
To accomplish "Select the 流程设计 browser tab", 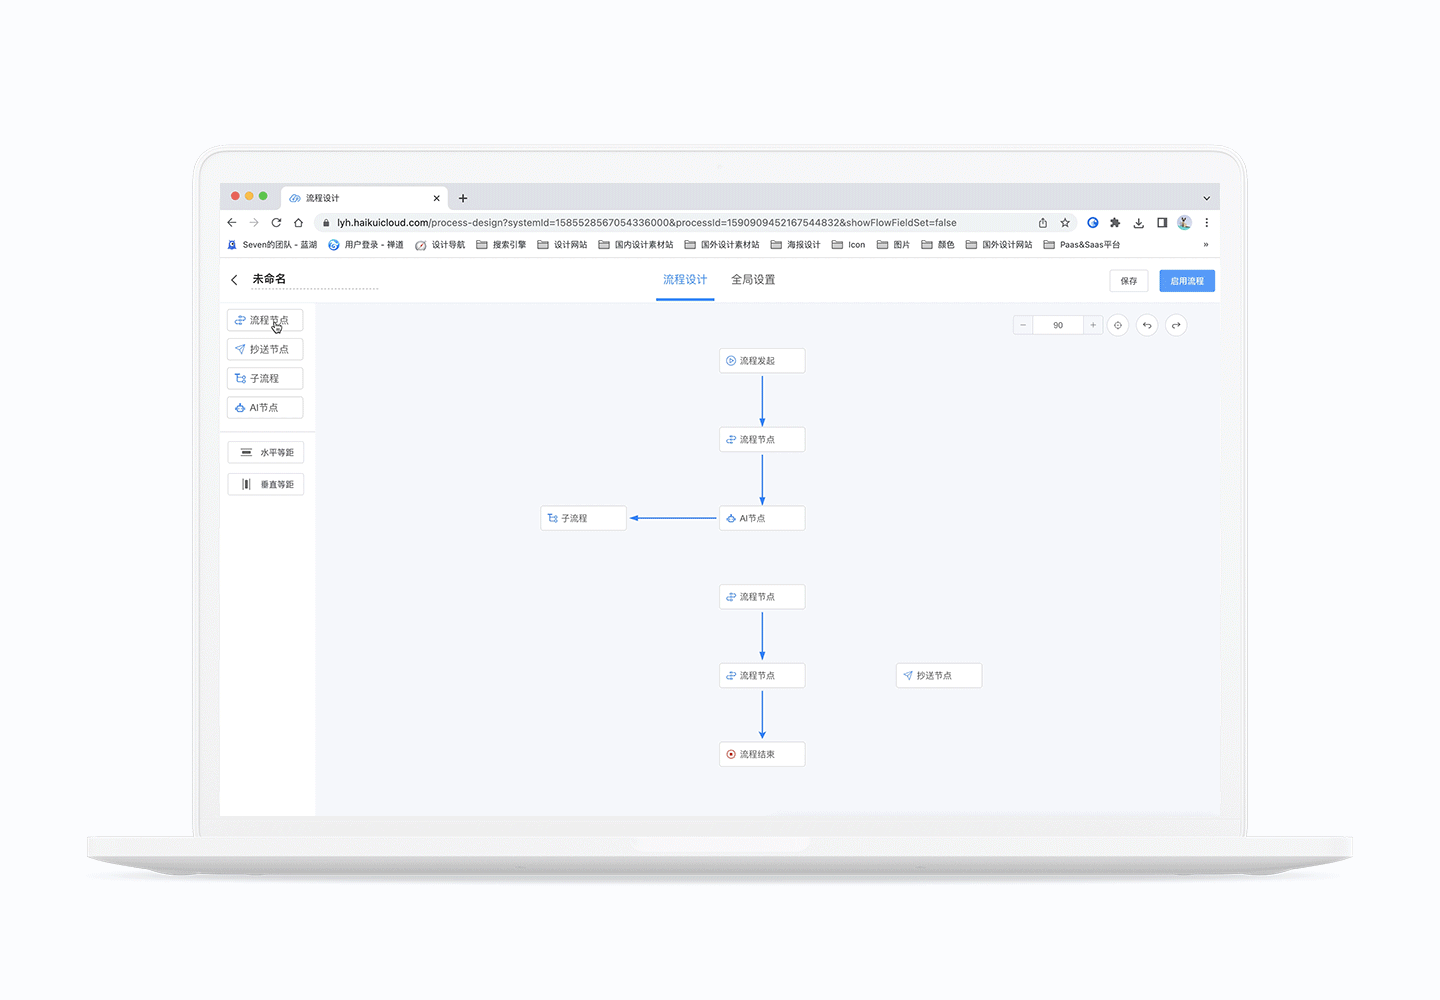I will click(x=364, y=198).
